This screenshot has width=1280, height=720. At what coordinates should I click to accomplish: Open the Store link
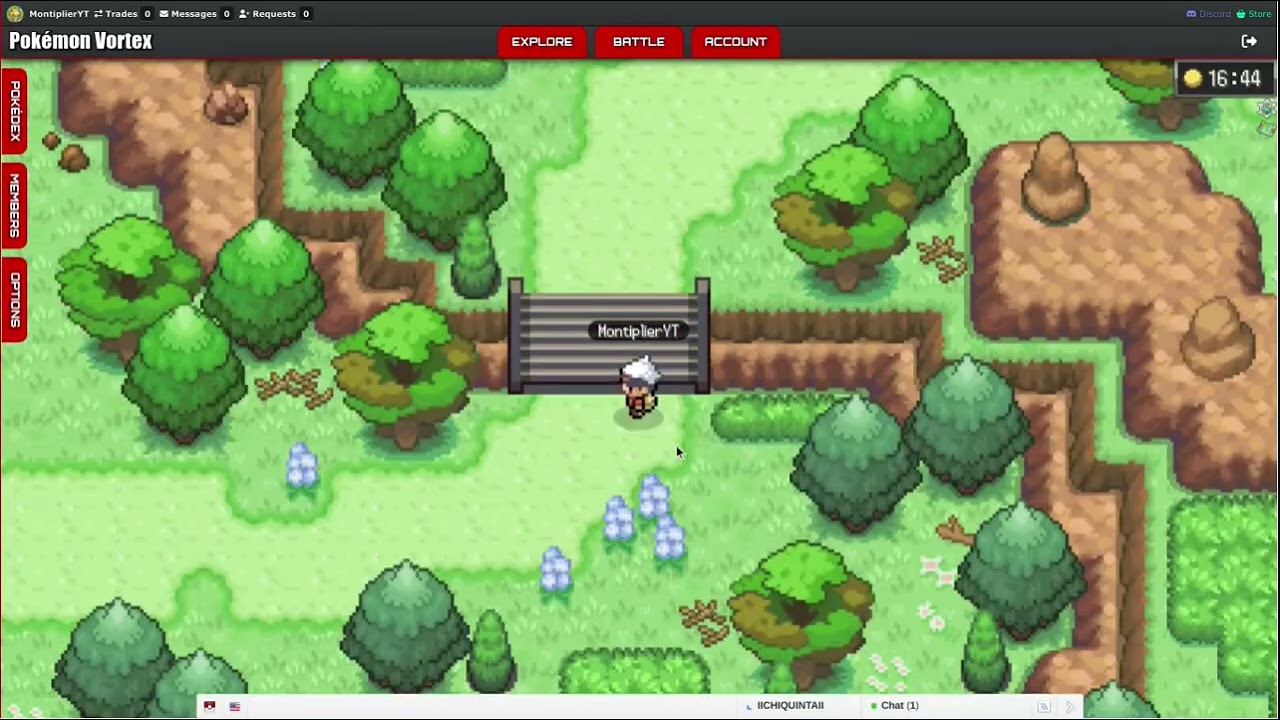click(1254, 14)
